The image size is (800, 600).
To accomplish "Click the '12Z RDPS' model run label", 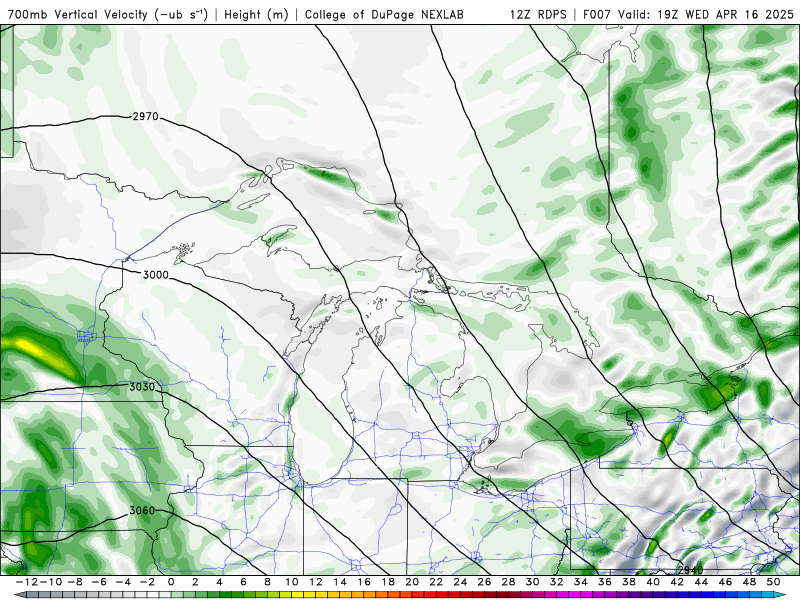I will [538, 14].
